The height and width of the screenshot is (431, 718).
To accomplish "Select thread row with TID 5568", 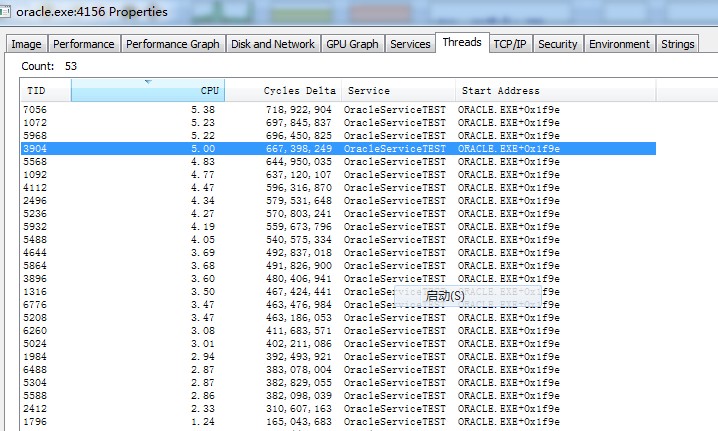I will click(338, 162).
